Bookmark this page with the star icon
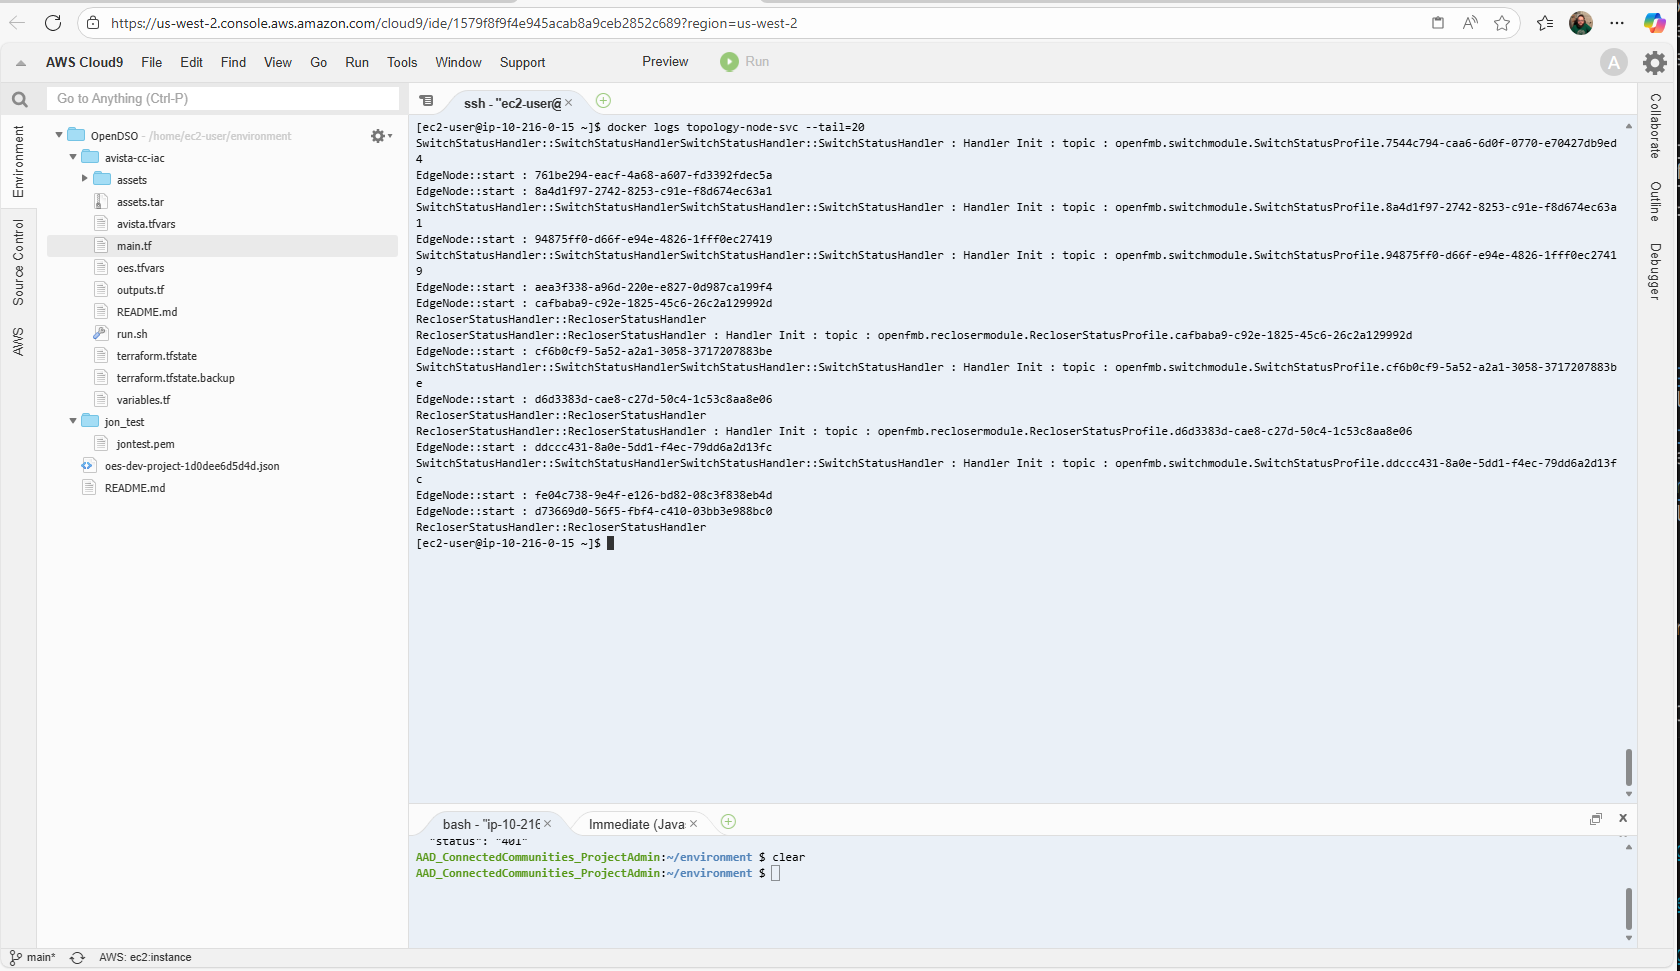The image size is (1680, 971). pos(1502,23)
